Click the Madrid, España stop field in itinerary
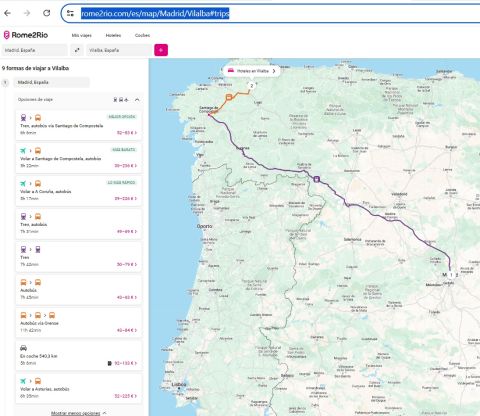The height and width of the screenshot is (416, 480). (x=52, y=82)
